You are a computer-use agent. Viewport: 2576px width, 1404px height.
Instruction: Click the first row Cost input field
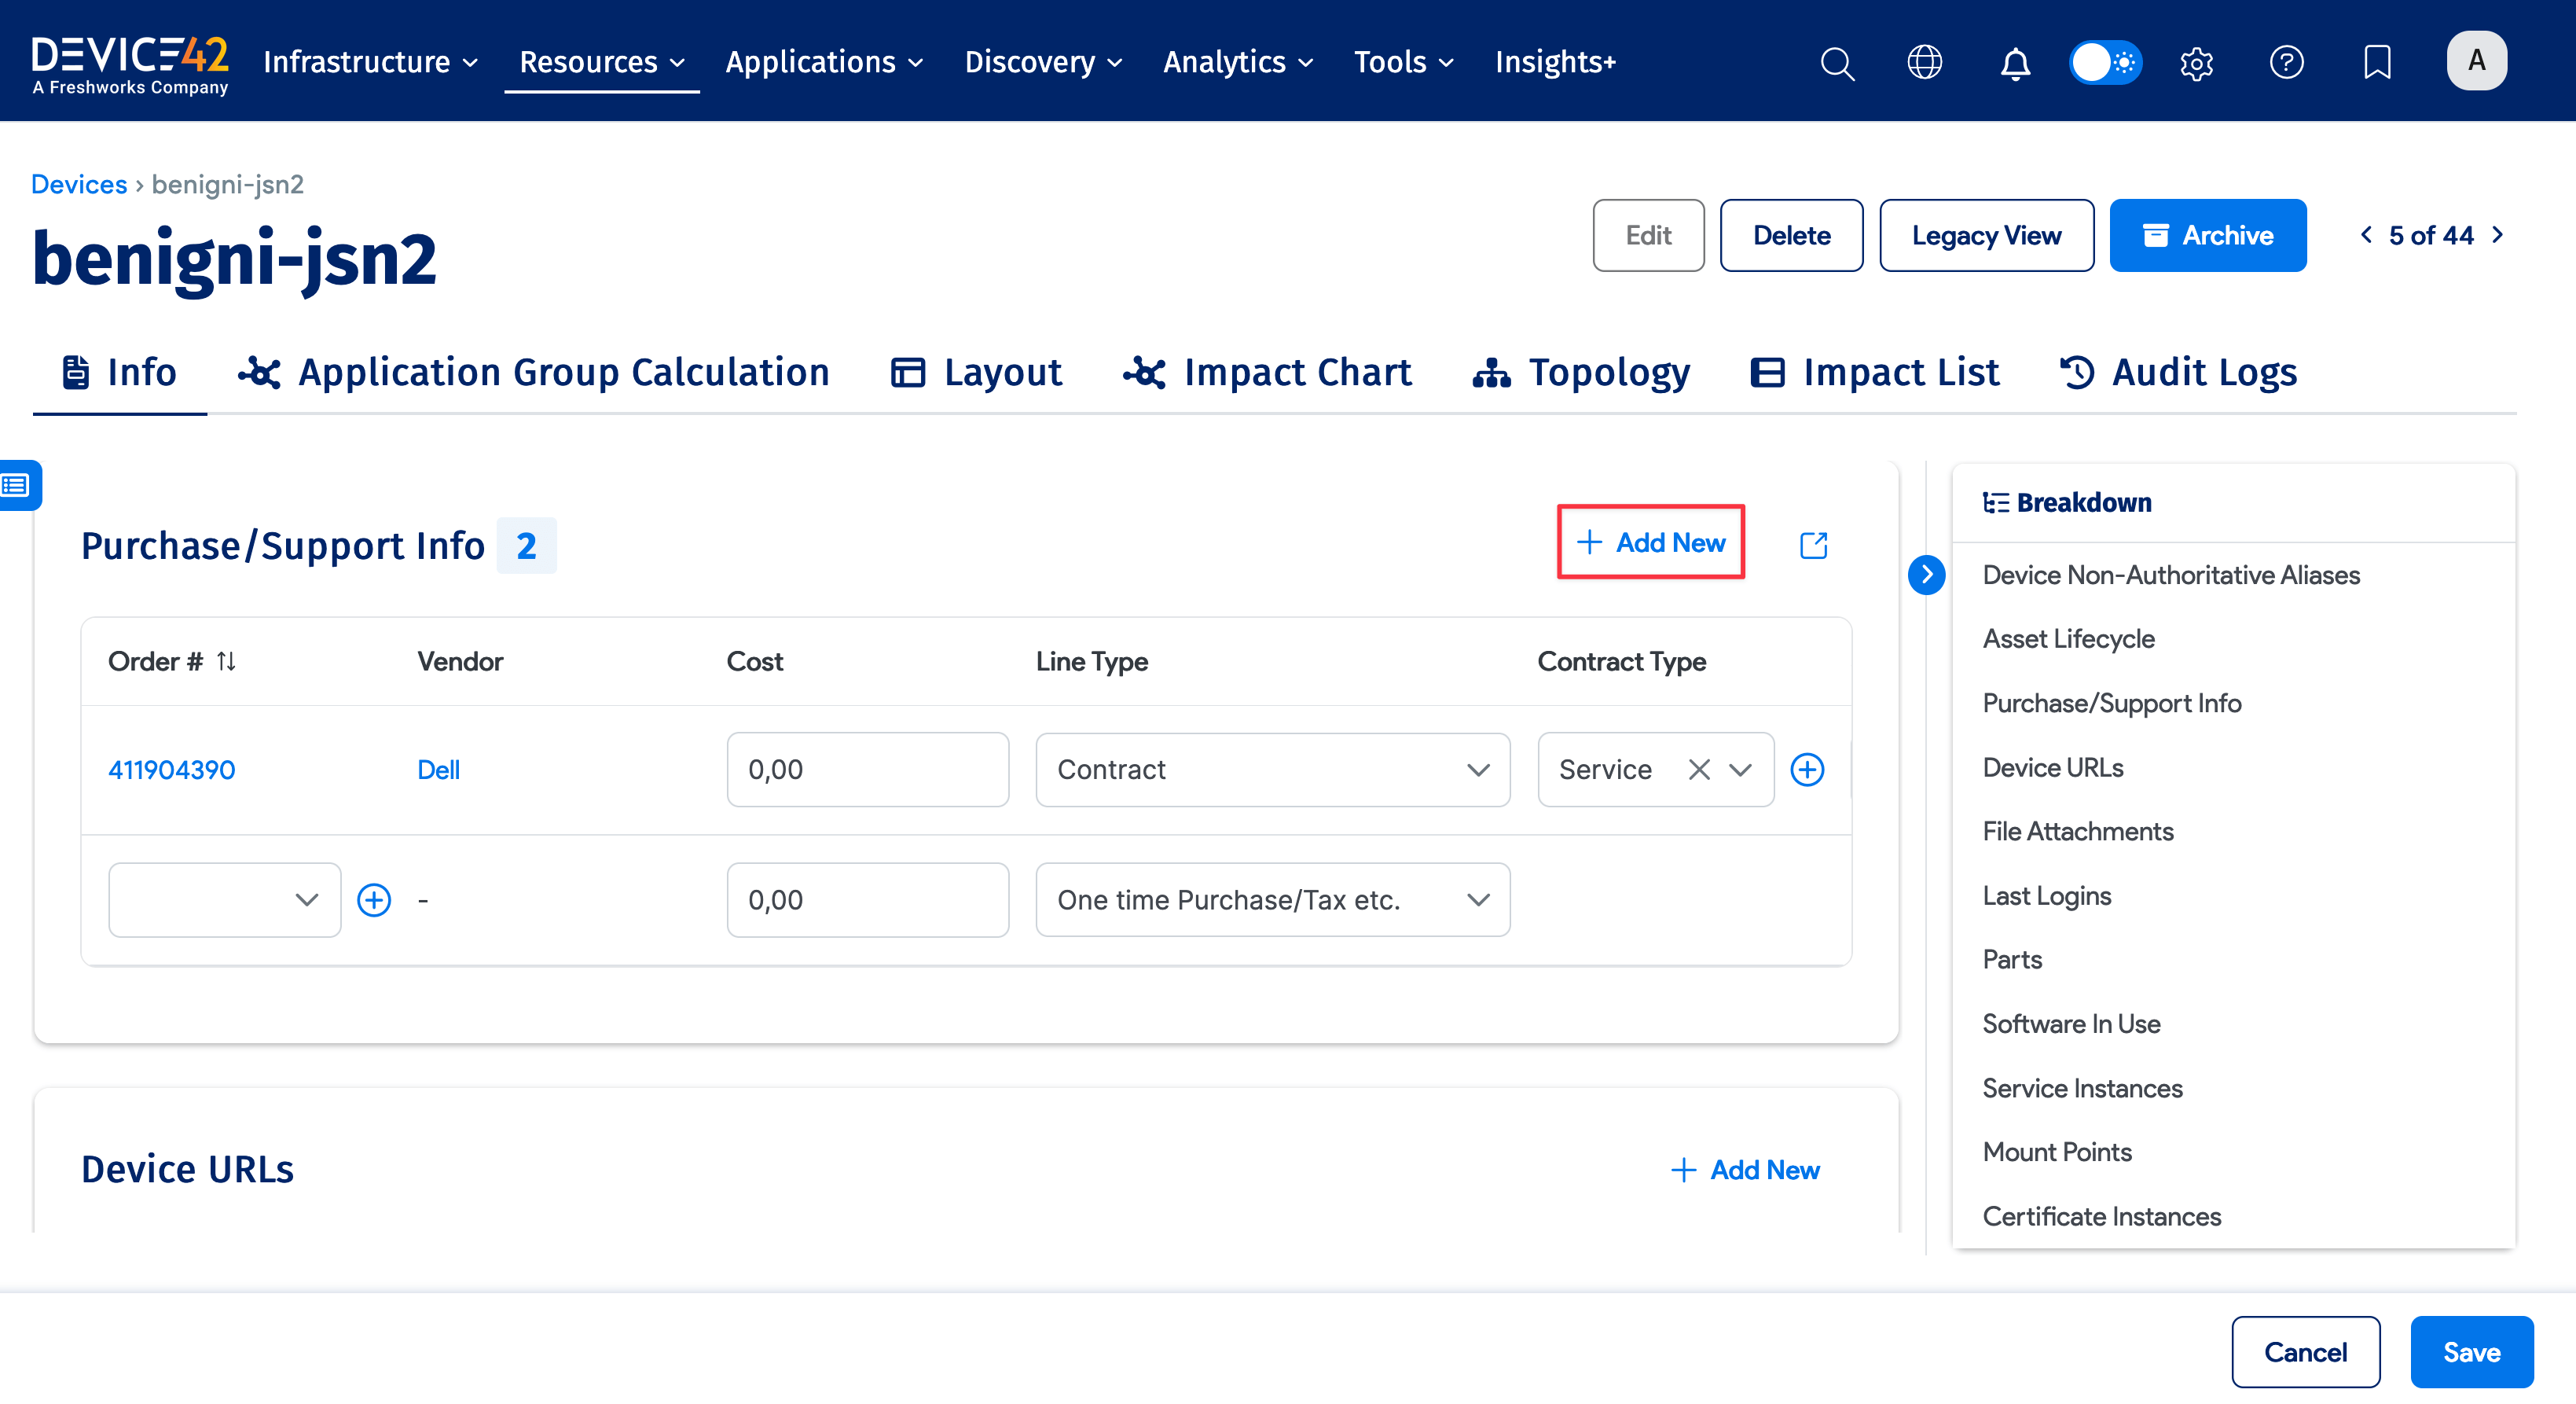pyautogui.click(x=867, y=769)
